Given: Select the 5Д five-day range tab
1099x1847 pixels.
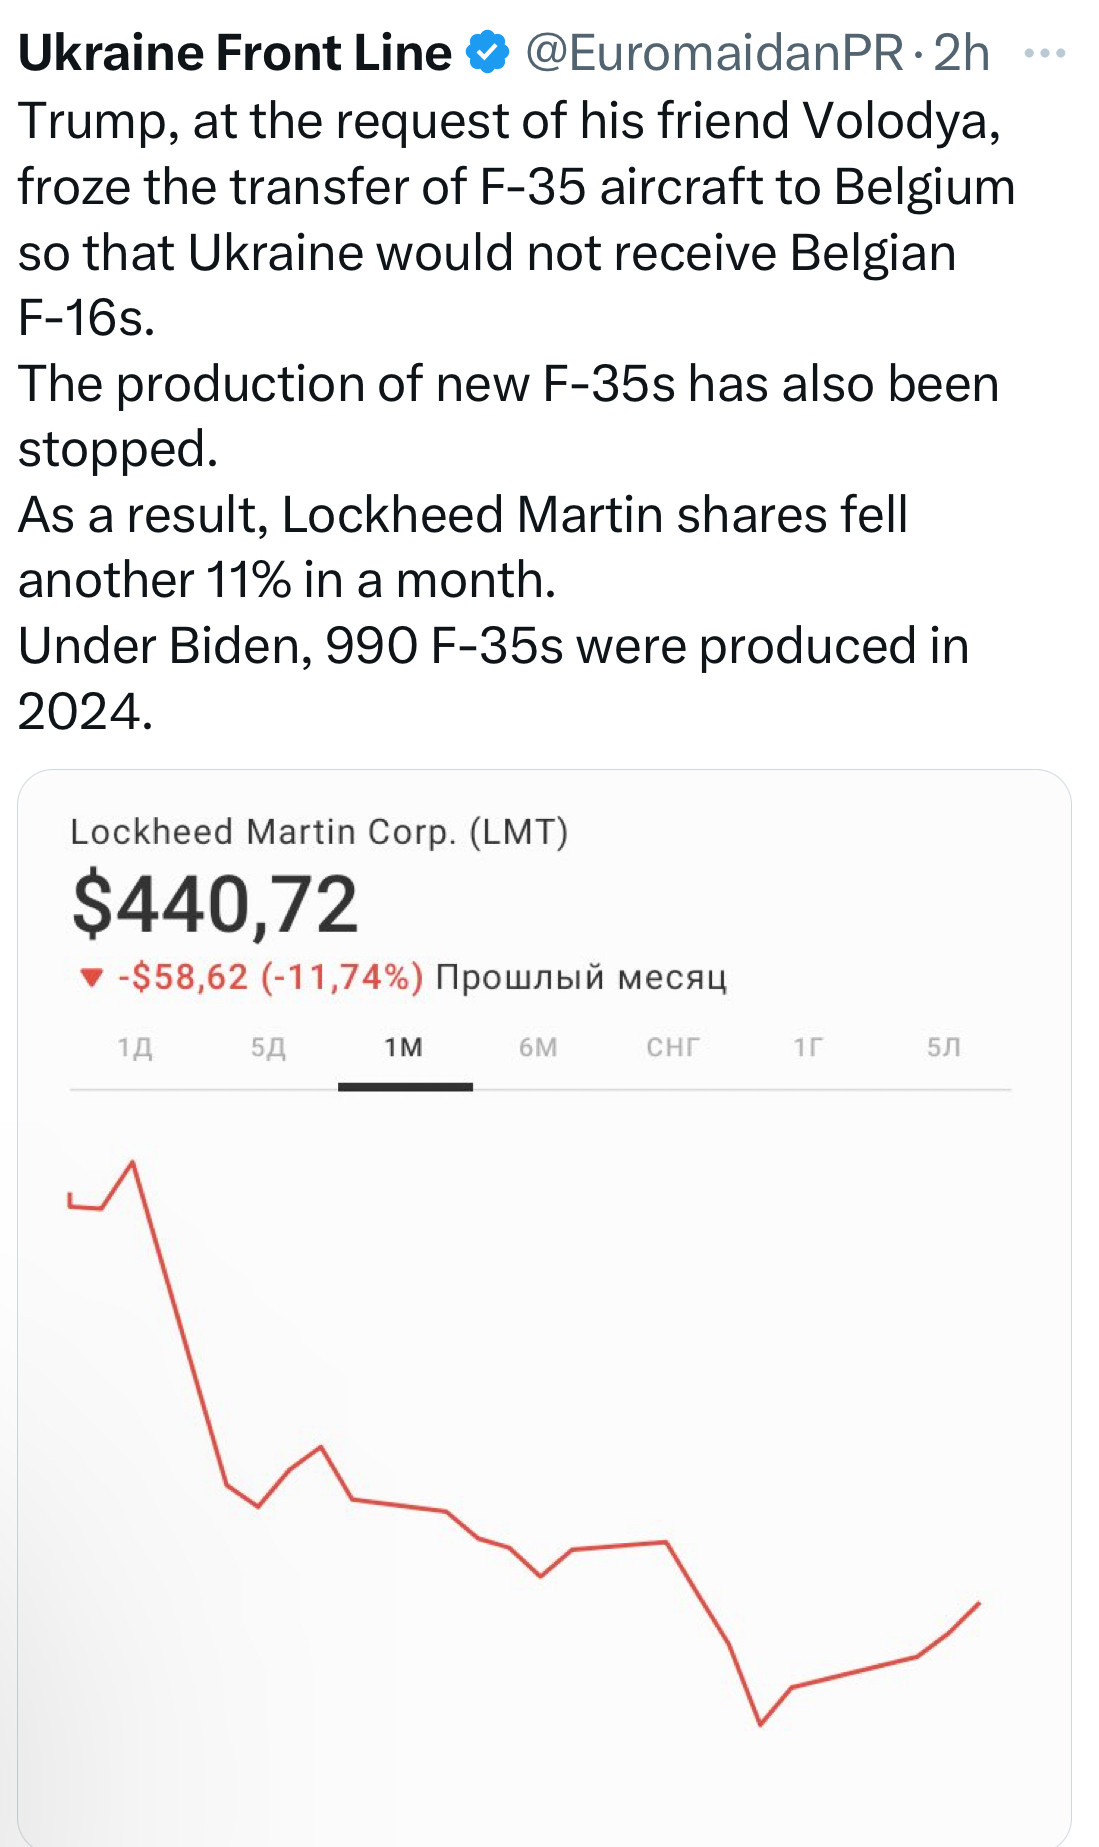Looking at the screenshot, I should 268,1047.
